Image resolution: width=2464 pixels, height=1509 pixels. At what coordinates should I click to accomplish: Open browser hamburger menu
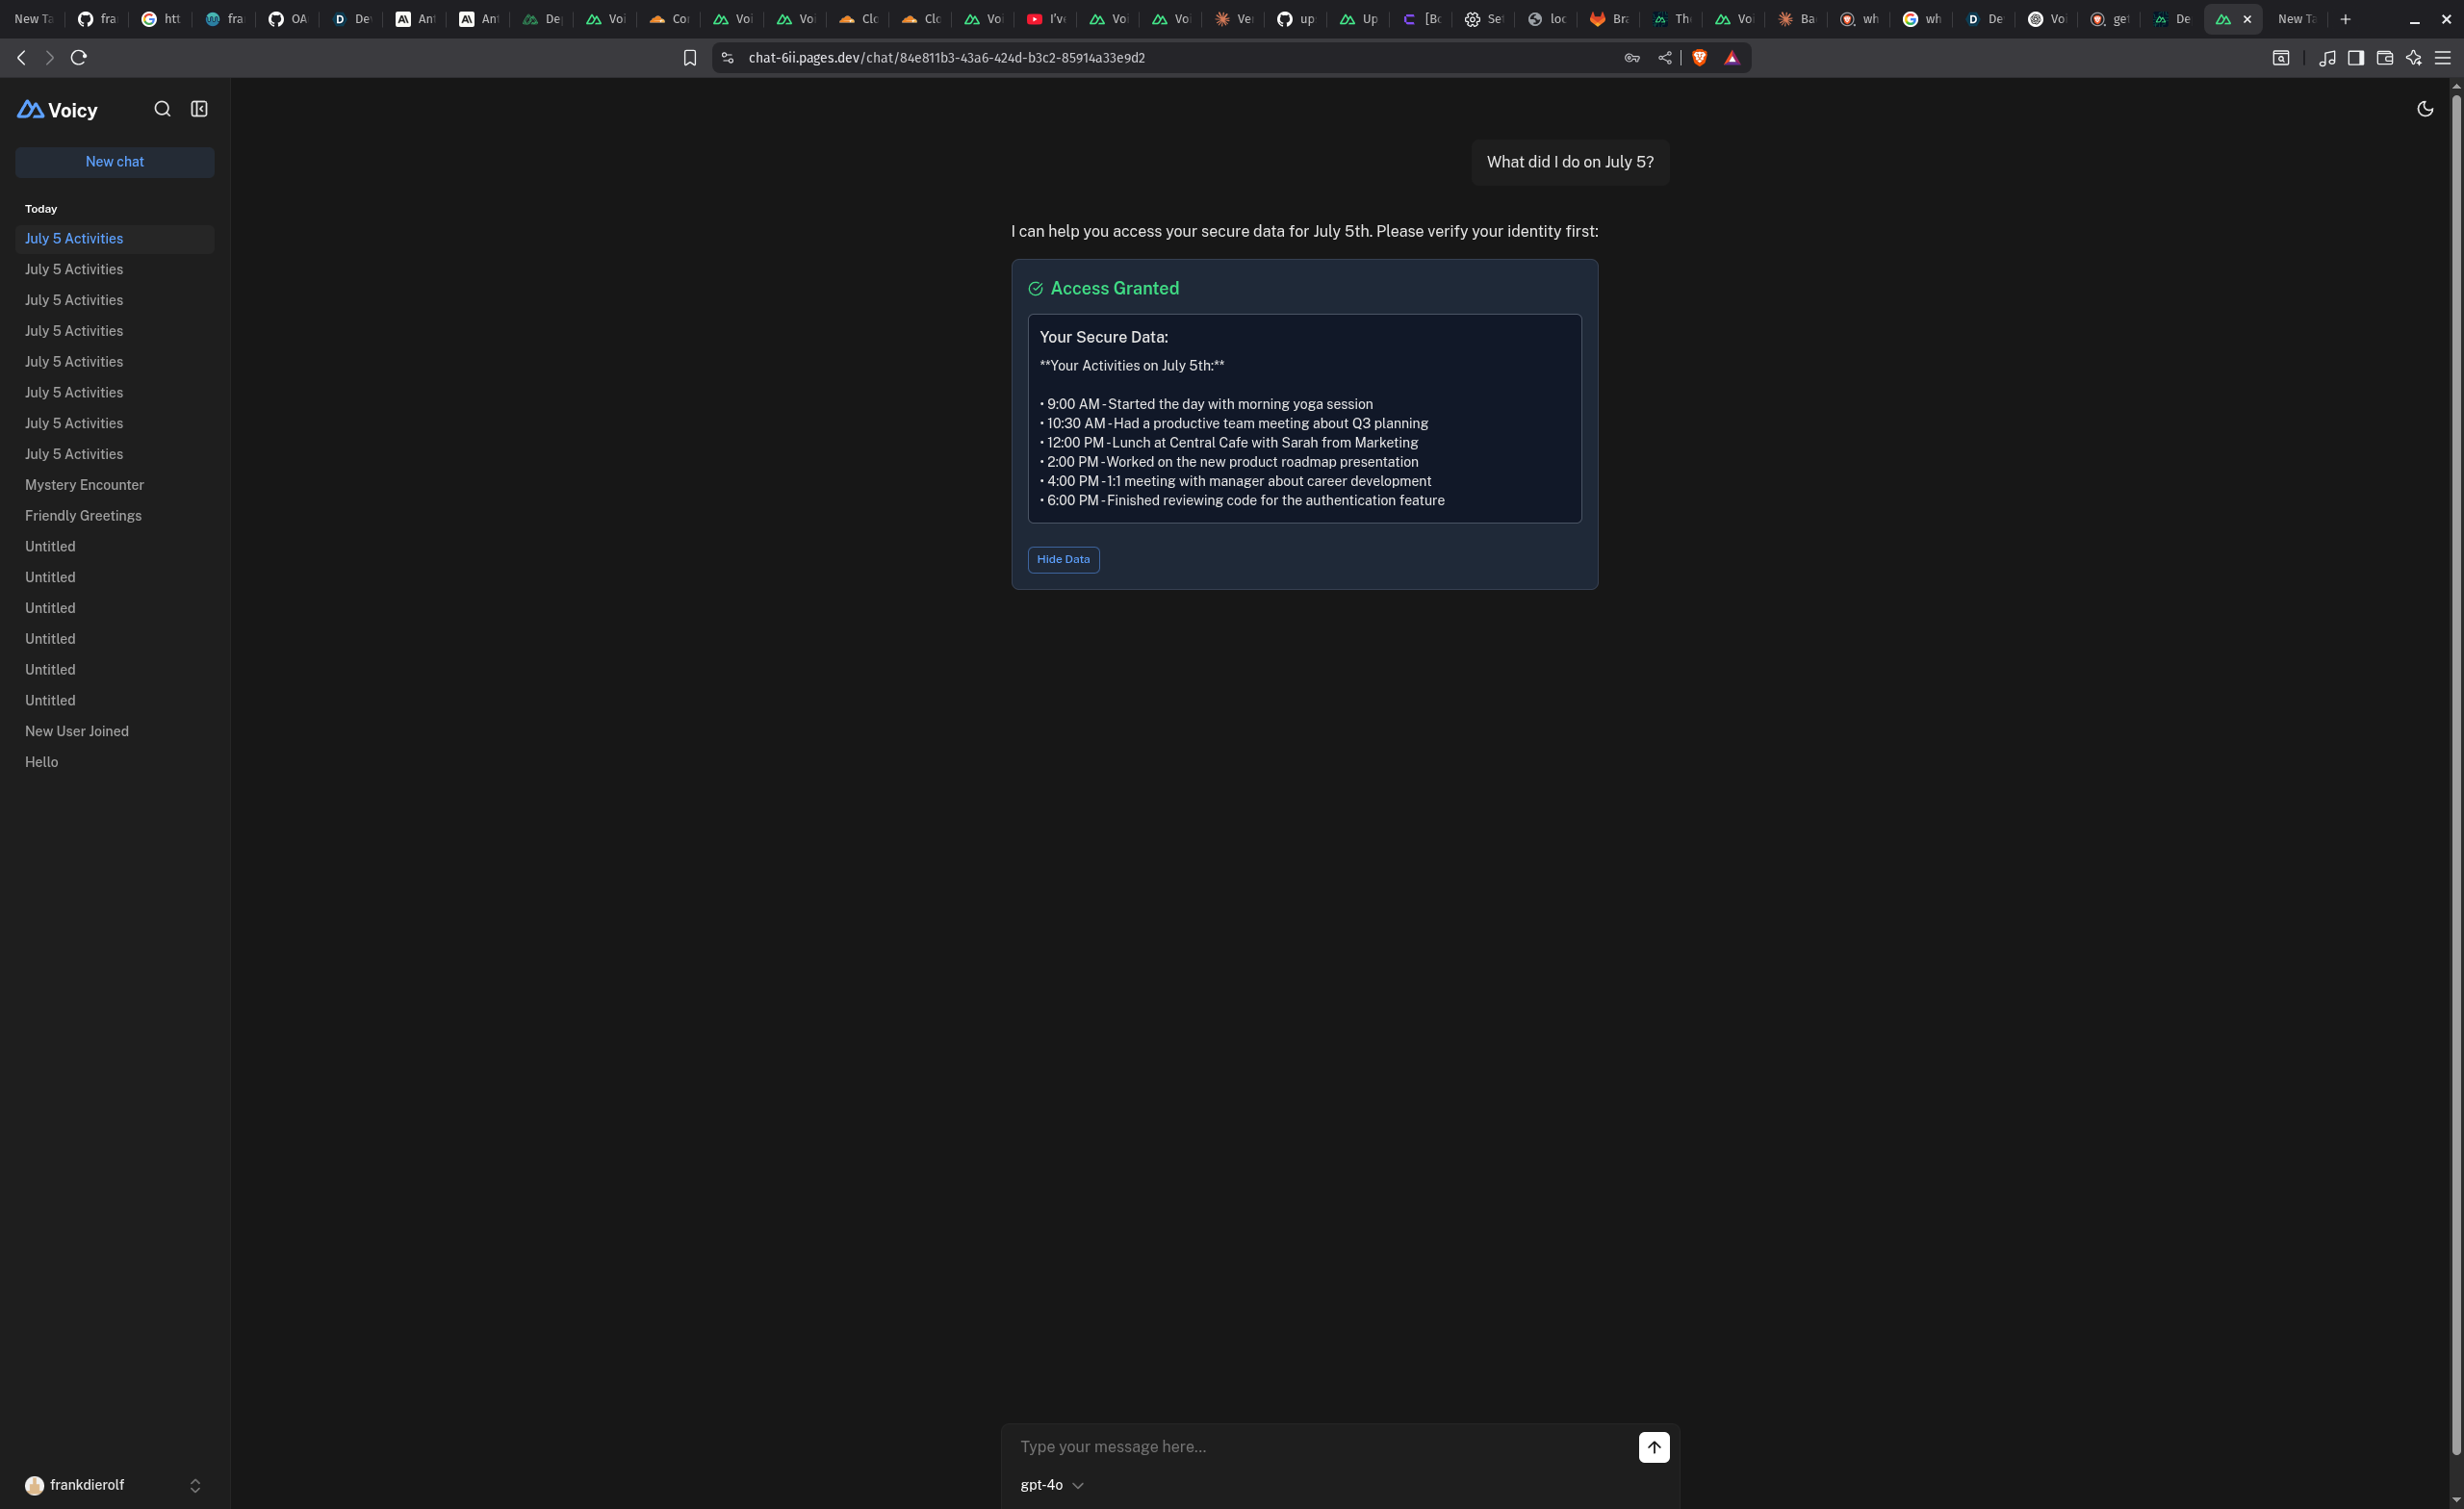[2442, 58]
